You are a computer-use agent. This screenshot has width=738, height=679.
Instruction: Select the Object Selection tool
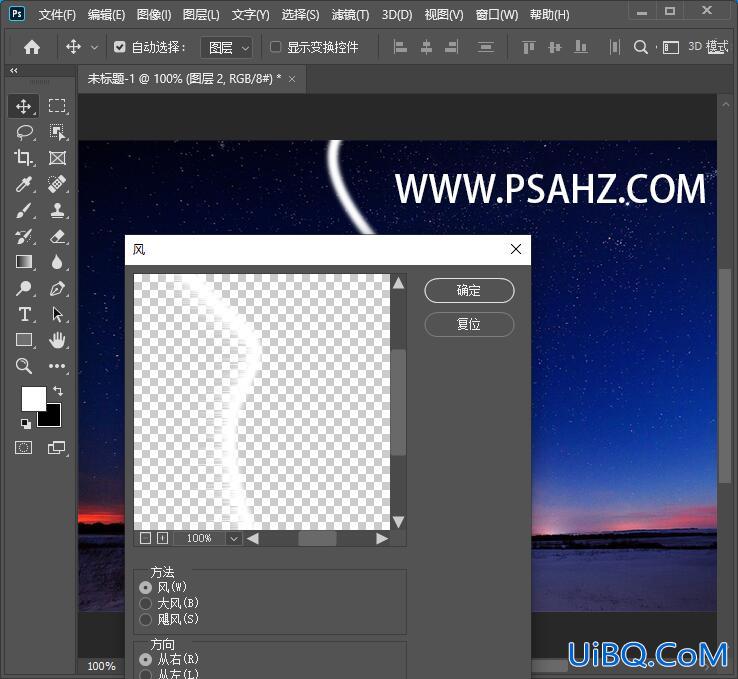(57, 133)
